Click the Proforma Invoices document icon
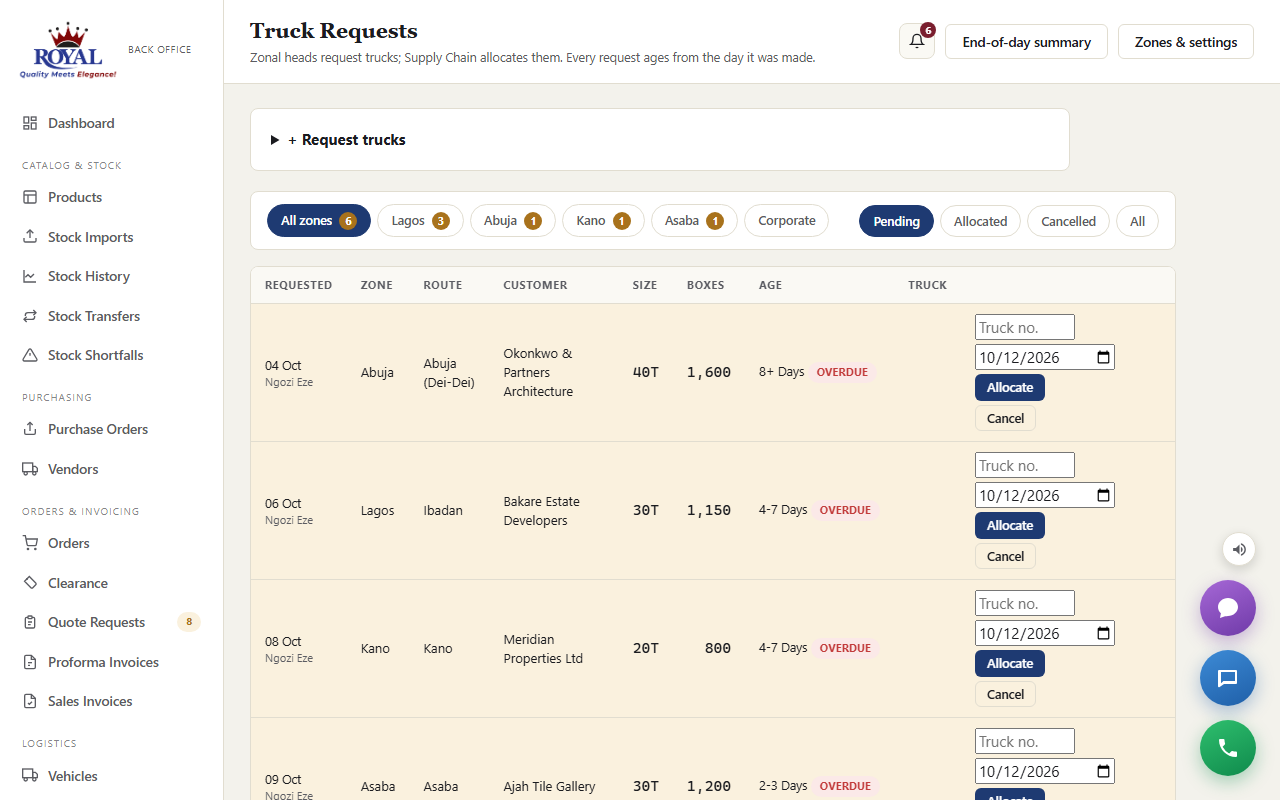Screen dimensions: 1280x800 pos(30,662)
